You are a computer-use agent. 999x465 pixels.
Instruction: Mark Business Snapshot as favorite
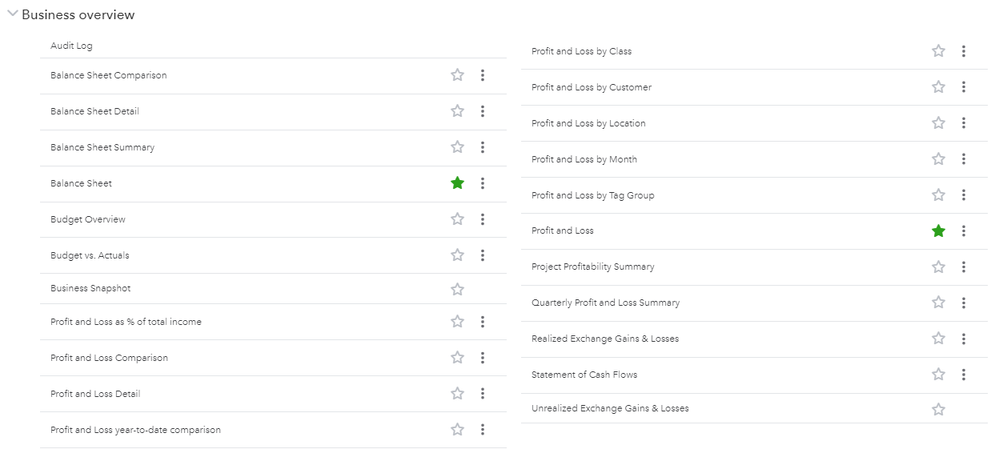457,289
